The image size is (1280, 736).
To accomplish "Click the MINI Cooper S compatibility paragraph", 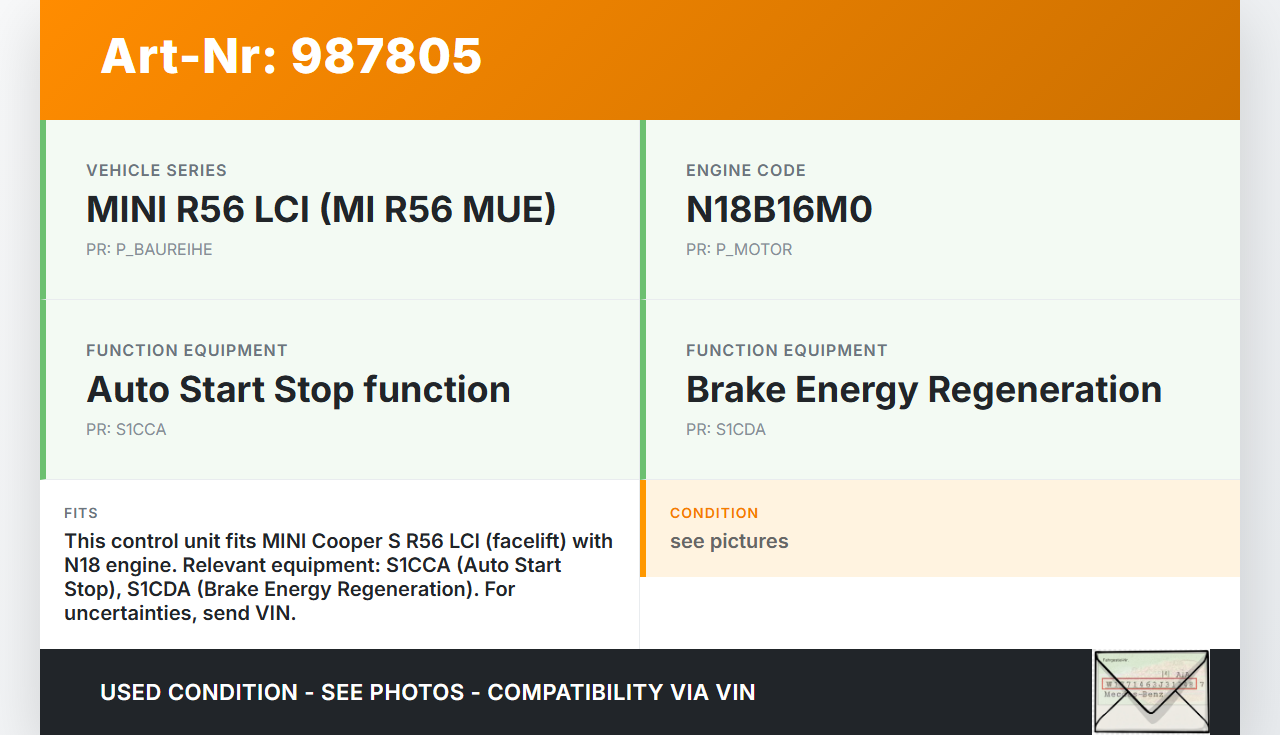I will [x=338, y=577].
